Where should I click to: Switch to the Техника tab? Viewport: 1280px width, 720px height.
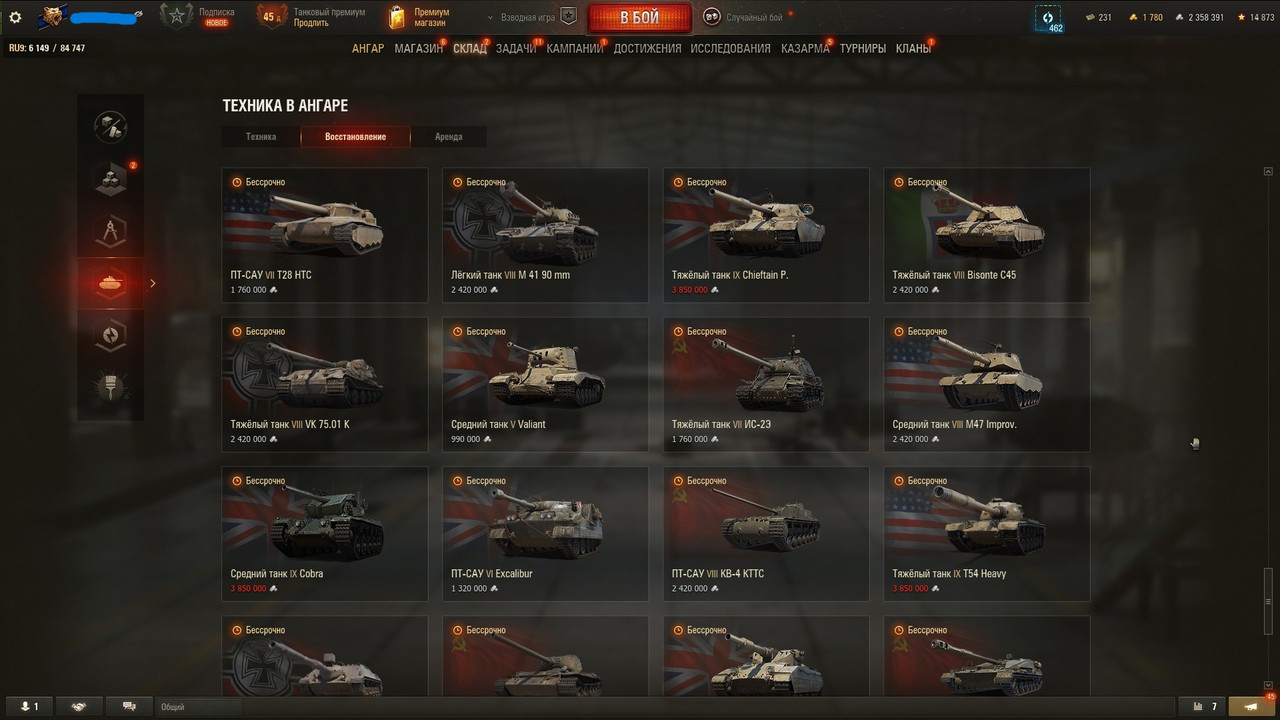pyautogui.click(x=261, y=137)
